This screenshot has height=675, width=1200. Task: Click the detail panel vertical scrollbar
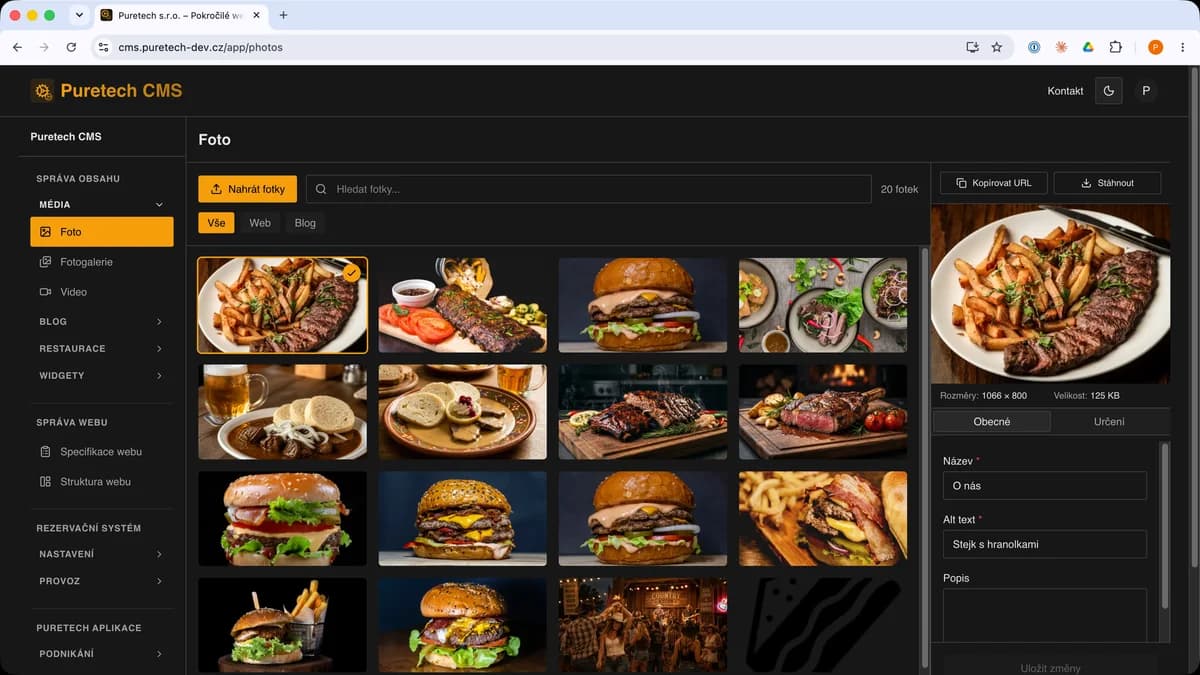1164,525
